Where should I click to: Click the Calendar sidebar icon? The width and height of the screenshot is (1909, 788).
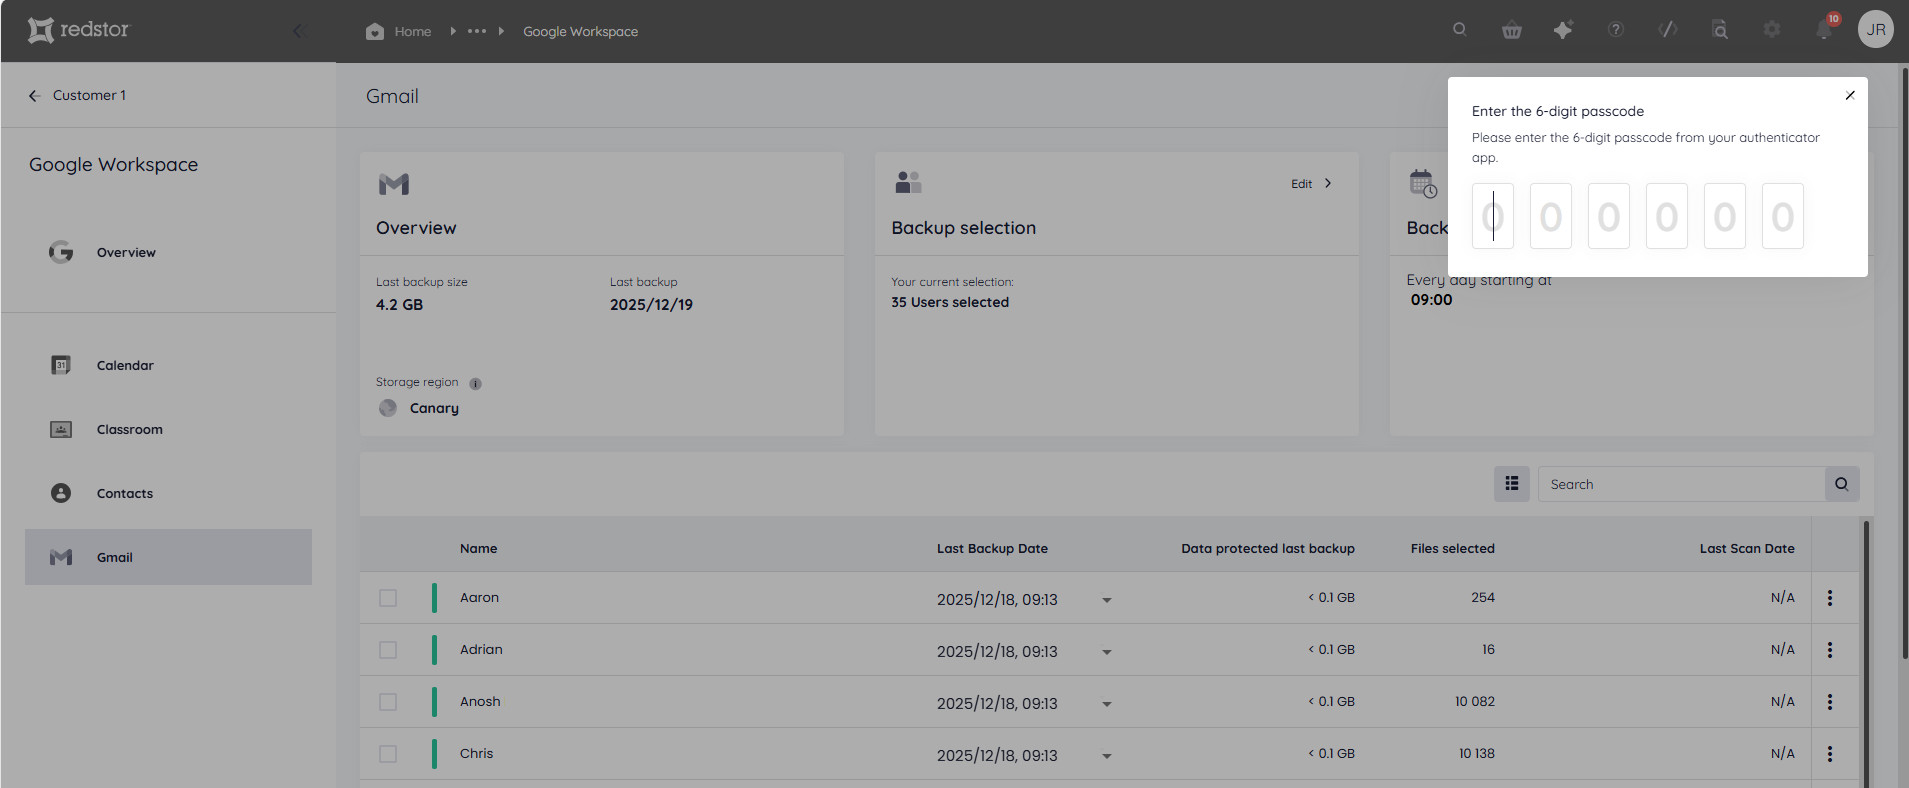61,365
